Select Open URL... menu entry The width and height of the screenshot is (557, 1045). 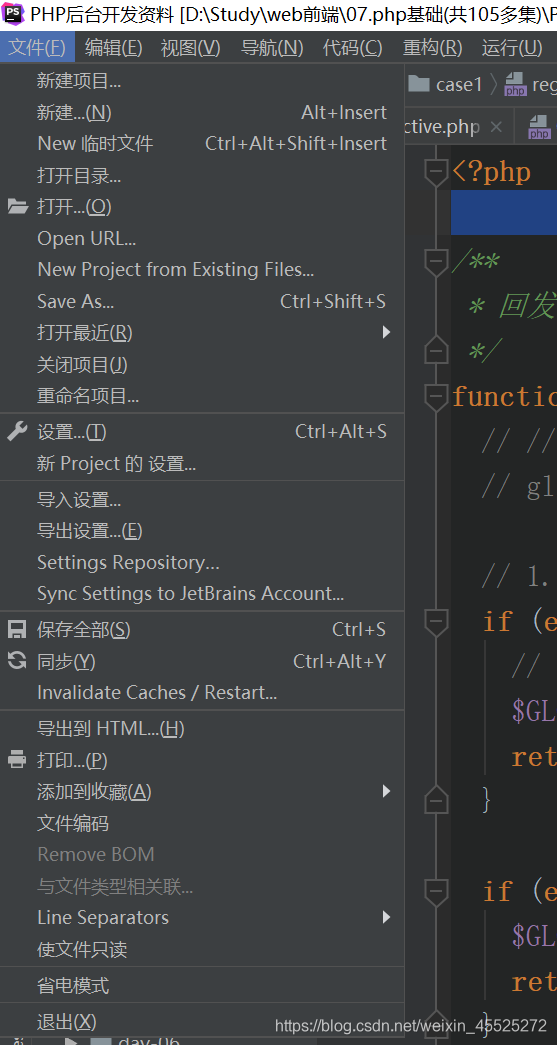click(202, 238)
